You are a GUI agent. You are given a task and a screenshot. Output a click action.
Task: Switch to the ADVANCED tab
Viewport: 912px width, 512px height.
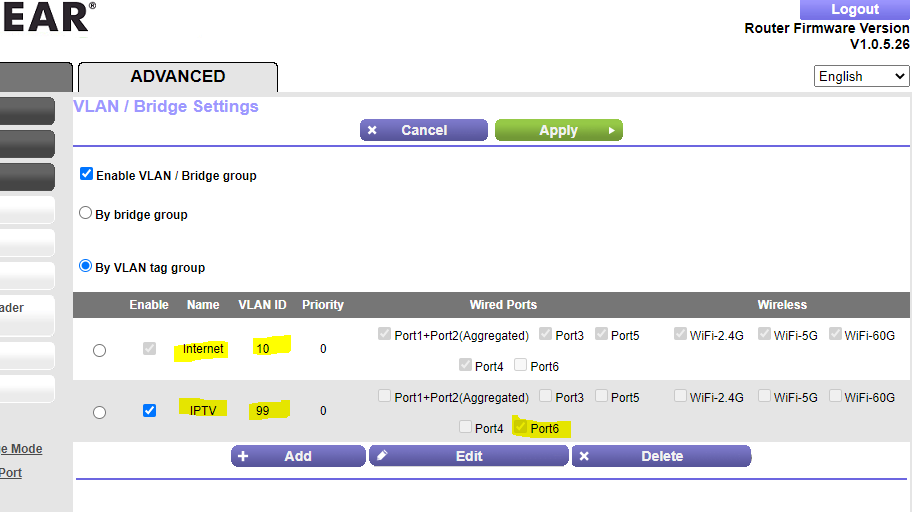(x=178, y=76)
